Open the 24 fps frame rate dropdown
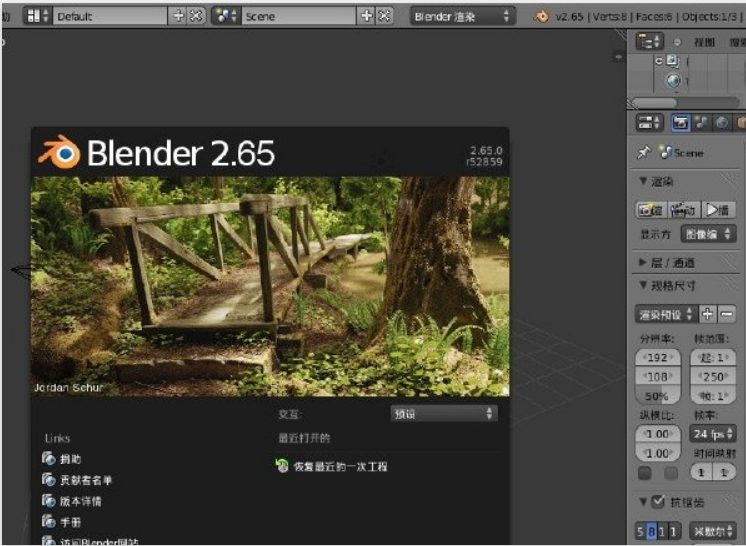The image size is (746, 546). click(x=713, y=433)
